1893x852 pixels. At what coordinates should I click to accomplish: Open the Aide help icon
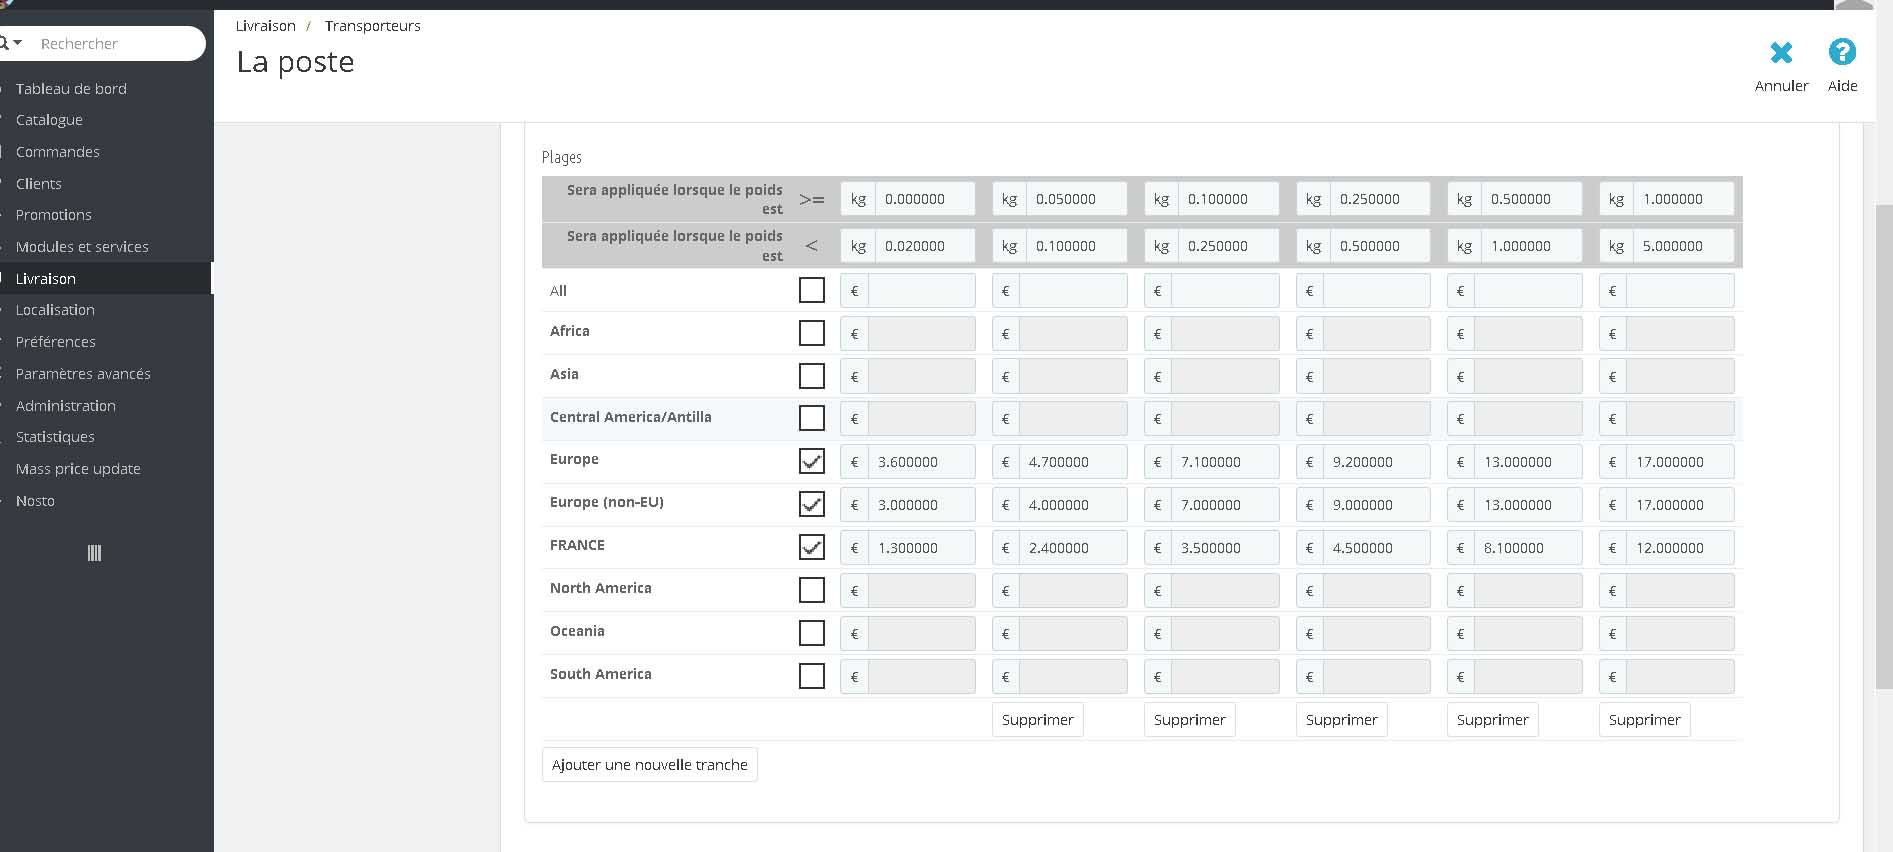(x=1842, y=52)
